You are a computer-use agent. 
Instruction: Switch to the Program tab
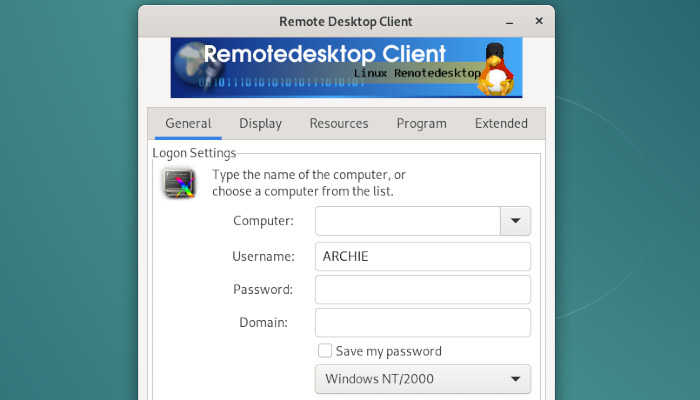[x=421, y=123]
